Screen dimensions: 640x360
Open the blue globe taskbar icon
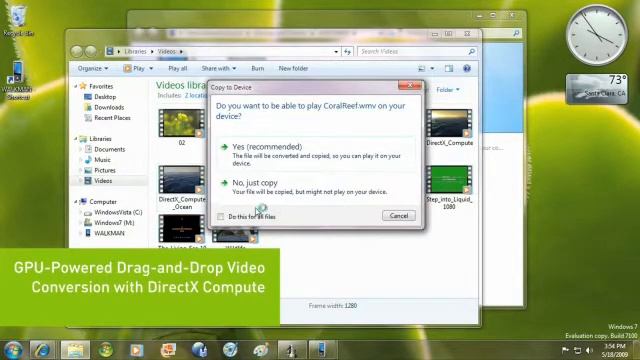[199, 350]
